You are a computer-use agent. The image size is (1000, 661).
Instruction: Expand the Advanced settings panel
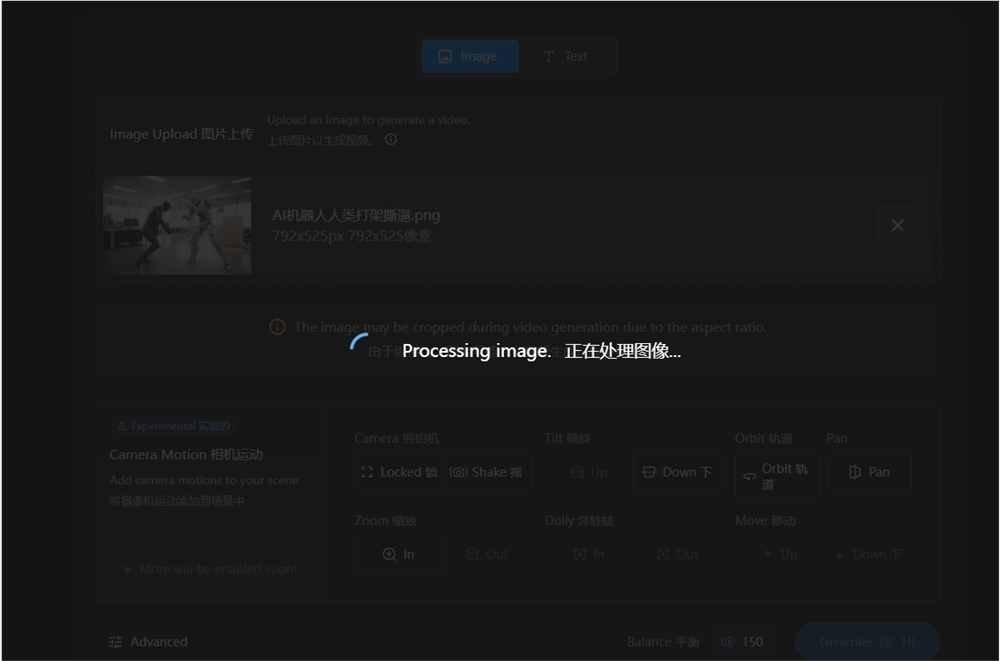click(x=147, y=641)
